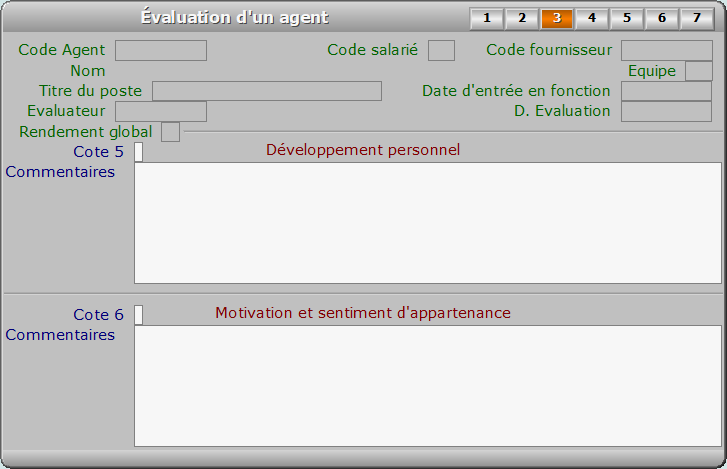Click the Rendement global label
The image size is (727, 469).
click(x=86, y=132)
